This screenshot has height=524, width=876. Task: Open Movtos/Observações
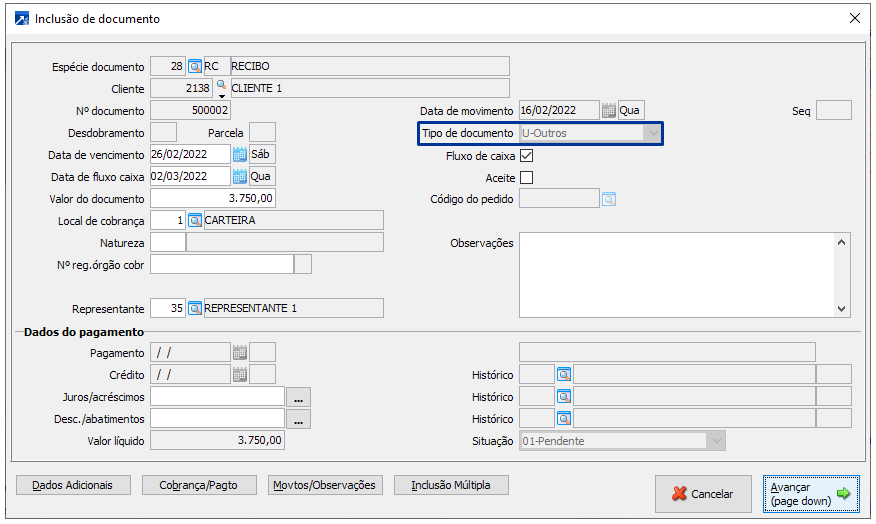click(325, 485)
